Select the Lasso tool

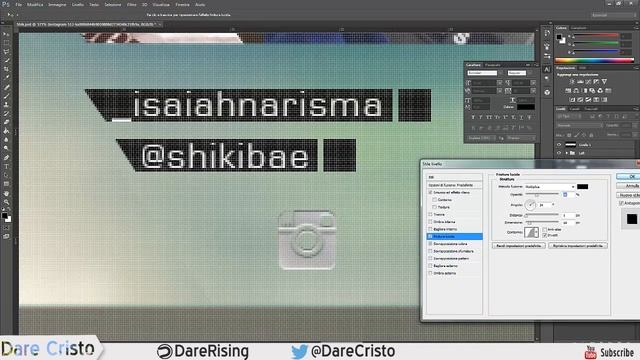point(6,51)
